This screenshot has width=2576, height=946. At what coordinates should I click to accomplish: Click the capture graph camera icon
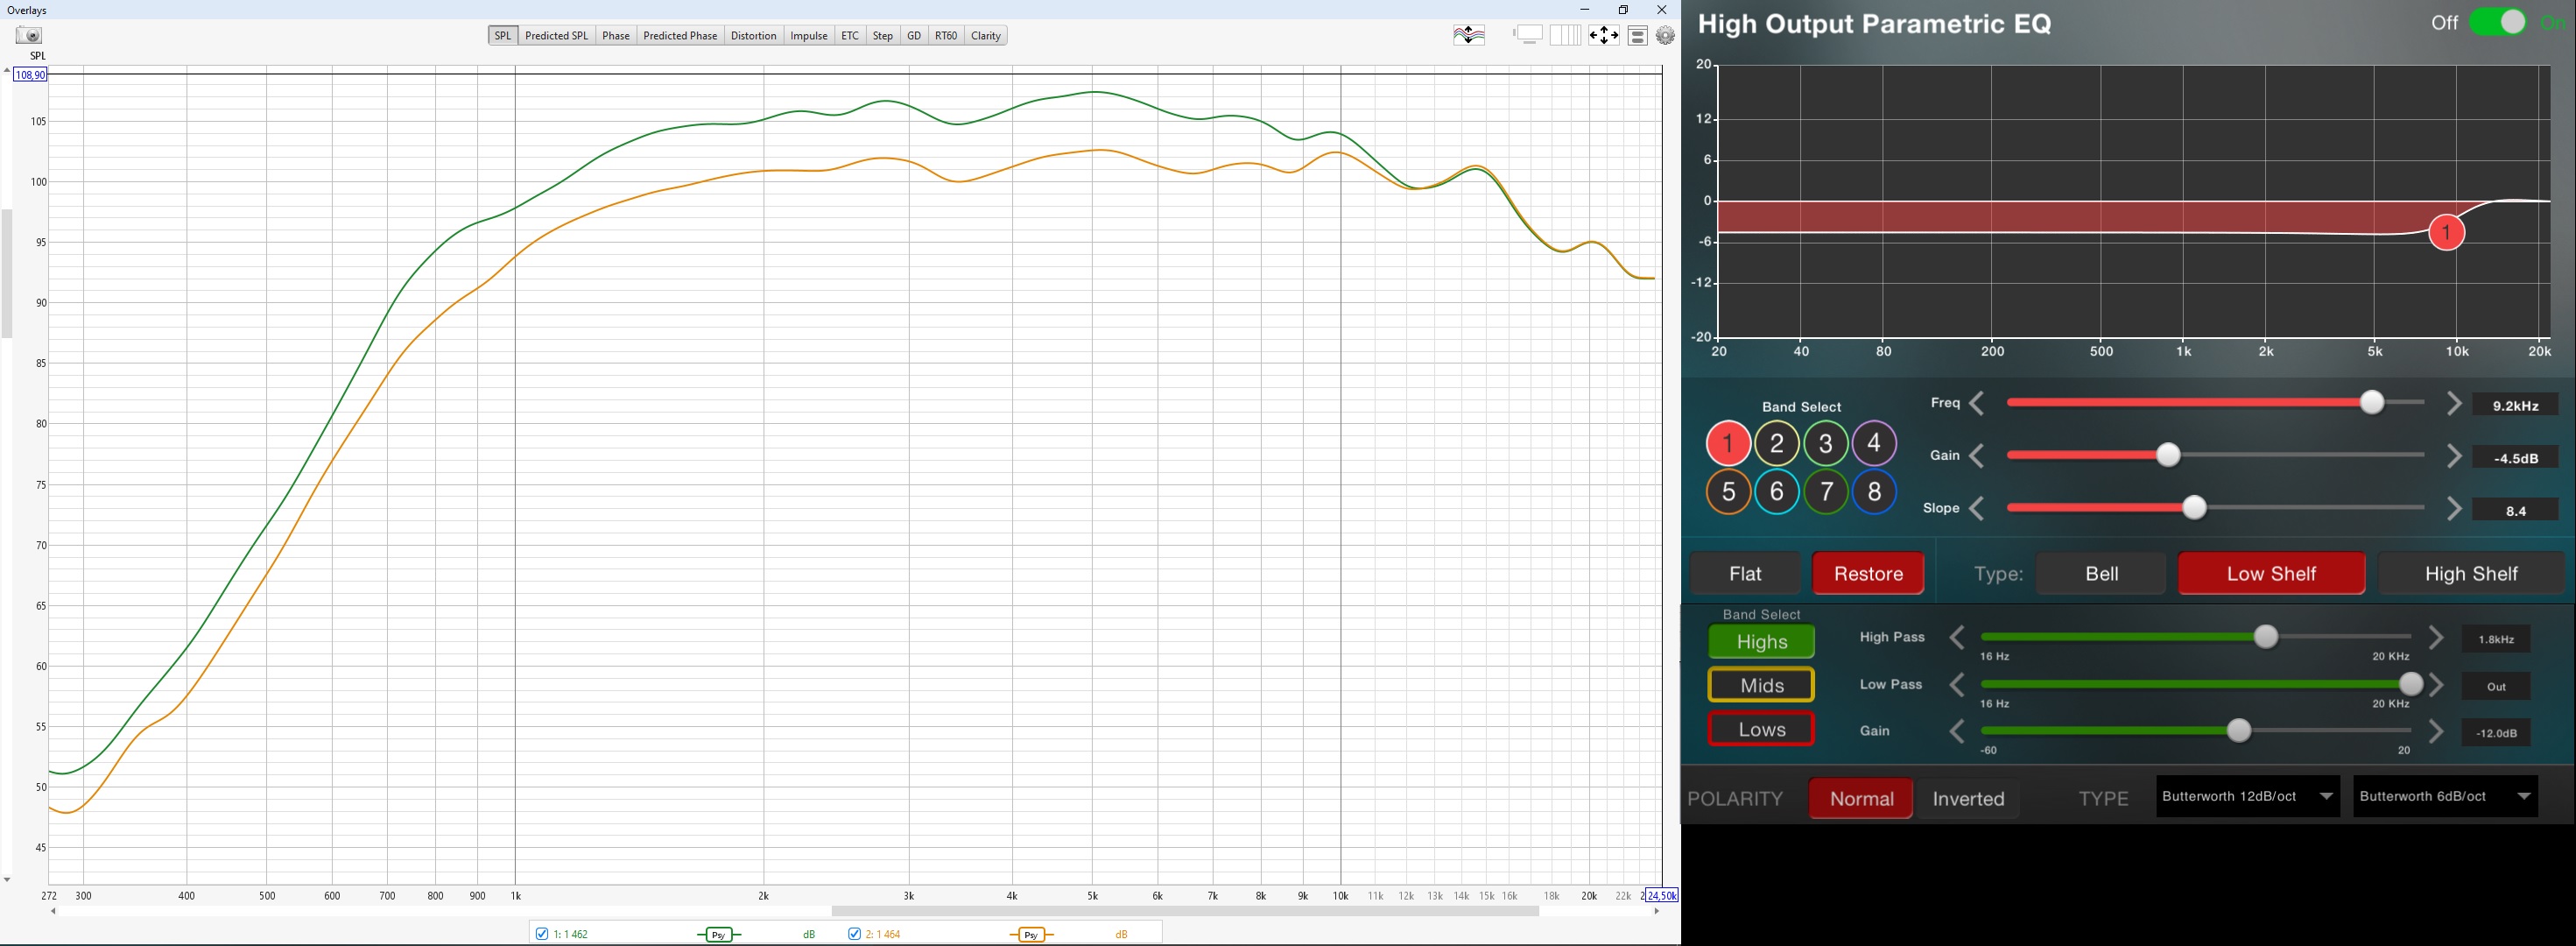28,35
